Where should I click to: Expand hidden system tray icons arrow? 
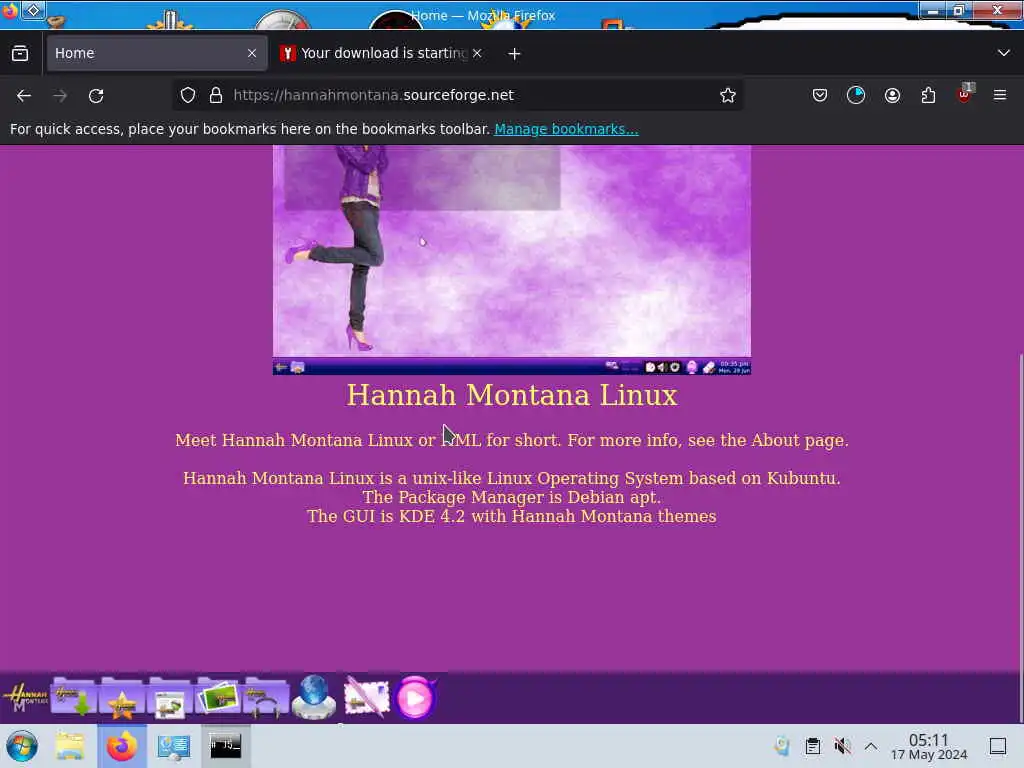pyautogui.click(x=871, y=746)
